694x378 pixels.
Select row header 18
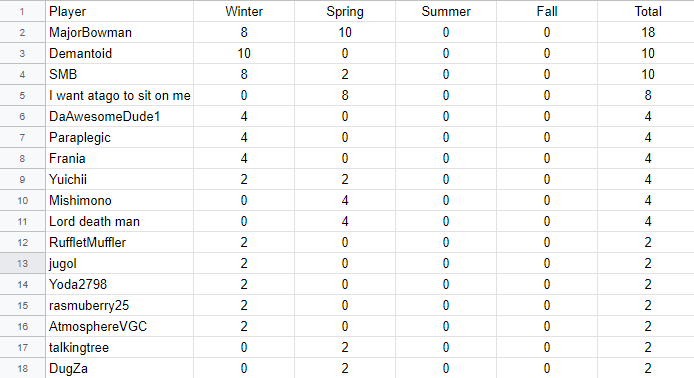pos(23,368)
